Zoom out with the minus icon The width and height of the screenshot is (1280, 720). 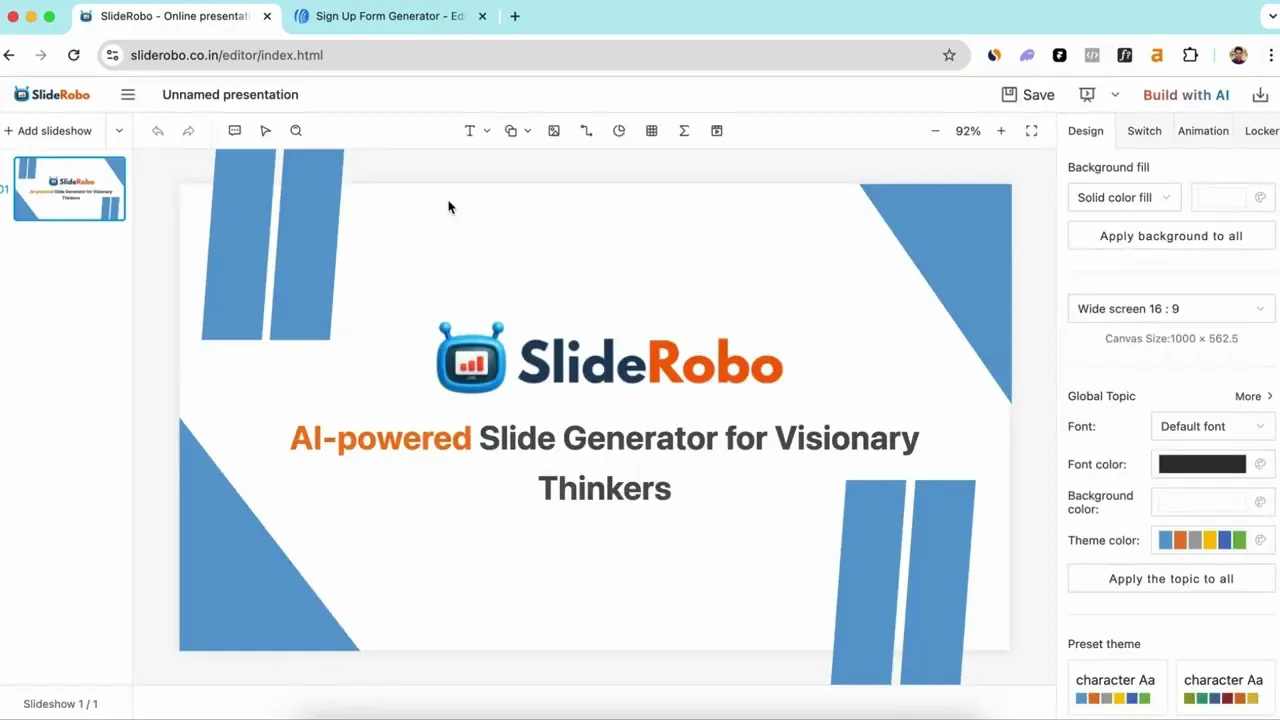(935, 131)
